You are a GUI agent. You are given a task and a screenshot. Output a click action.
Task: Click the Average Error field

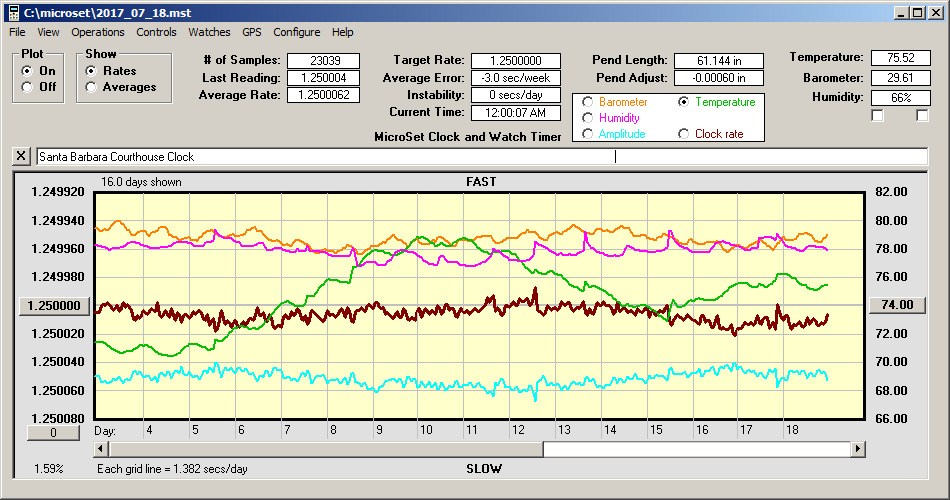point(516,78)
